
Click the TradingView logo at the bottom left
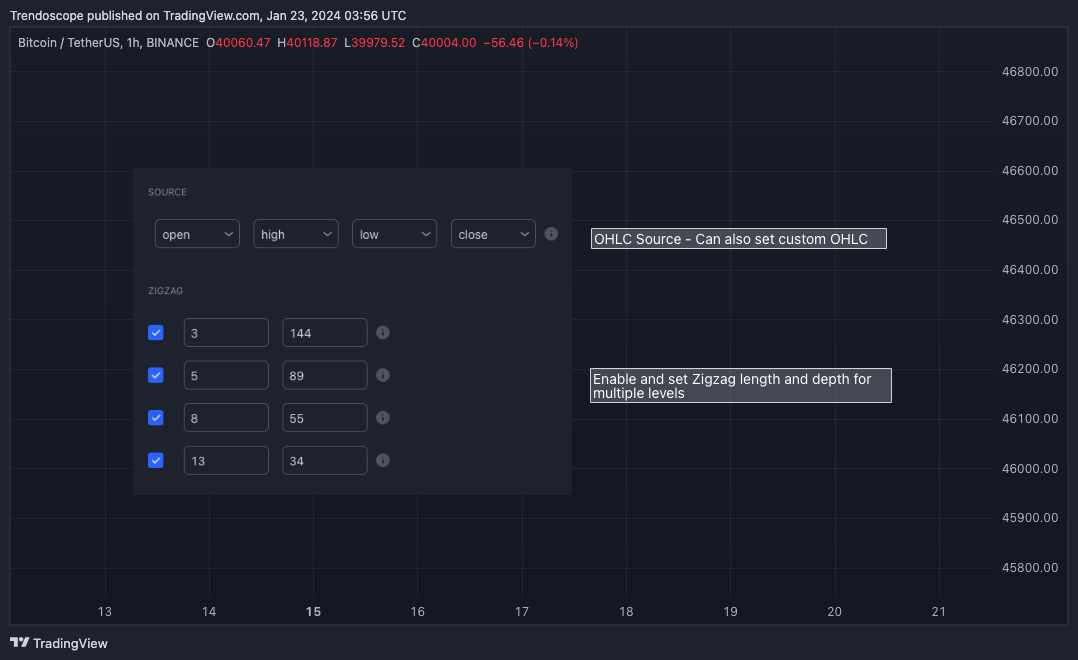pos(59,643)
